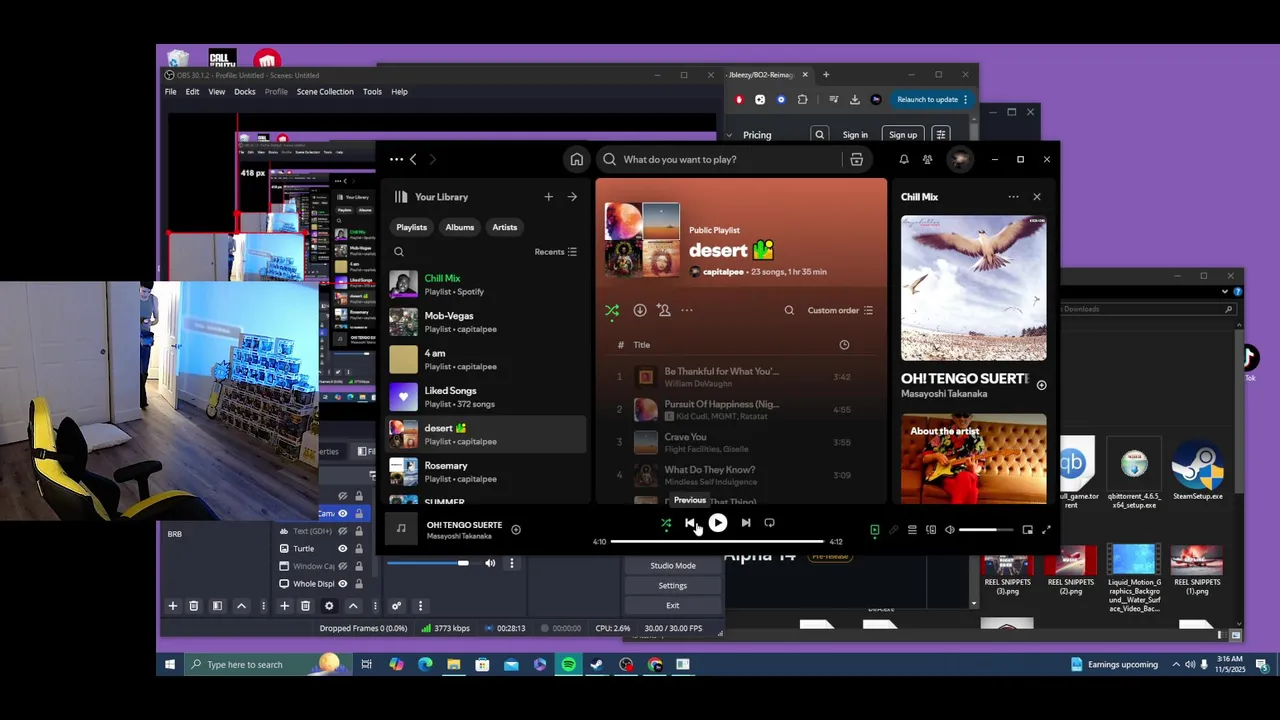The height and width of the screenshot is (720, 1280).
Task: Search within the desert playlist
Action: point(789,310)
